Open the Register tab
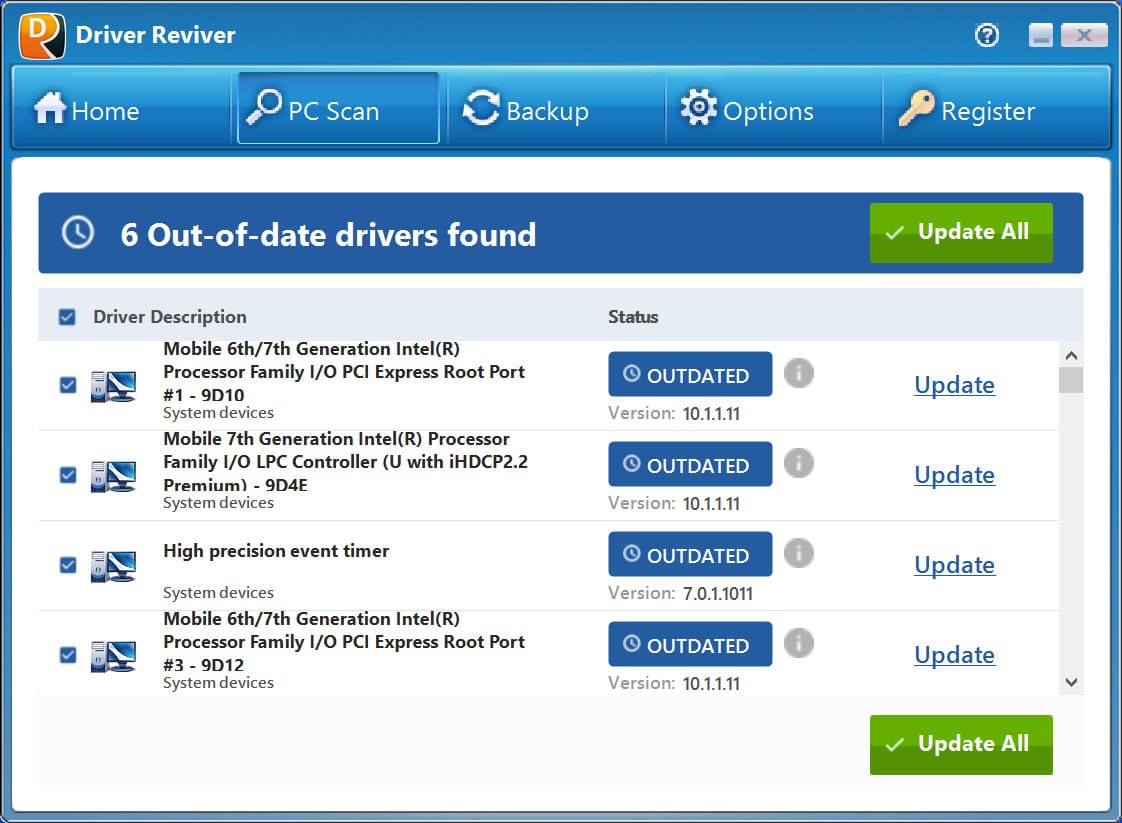Viewport: 1122px width, 823px height. click(995, 109)
